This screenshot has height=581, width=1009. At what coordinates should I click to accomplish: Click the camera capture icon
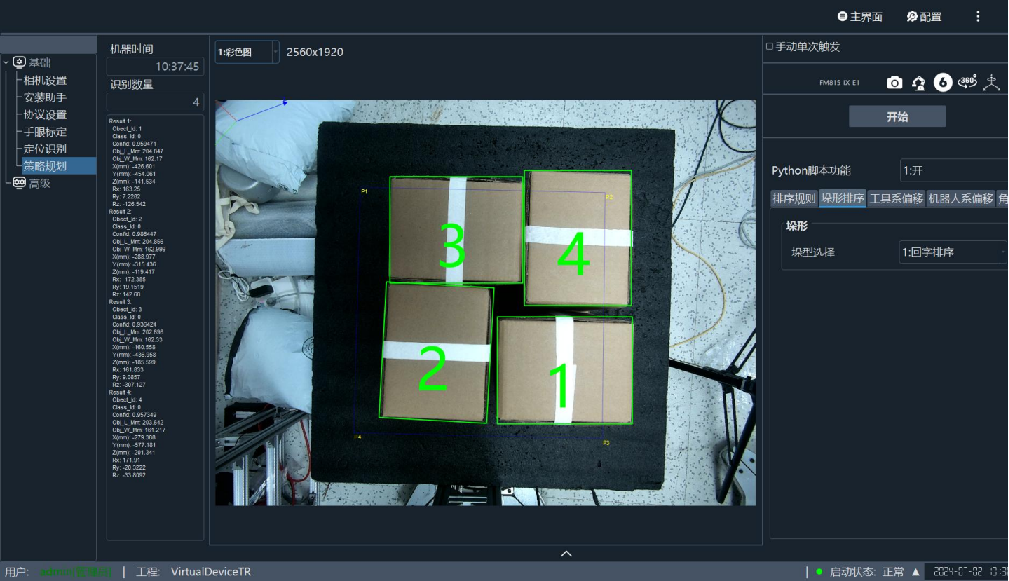[x=895, y=83]
